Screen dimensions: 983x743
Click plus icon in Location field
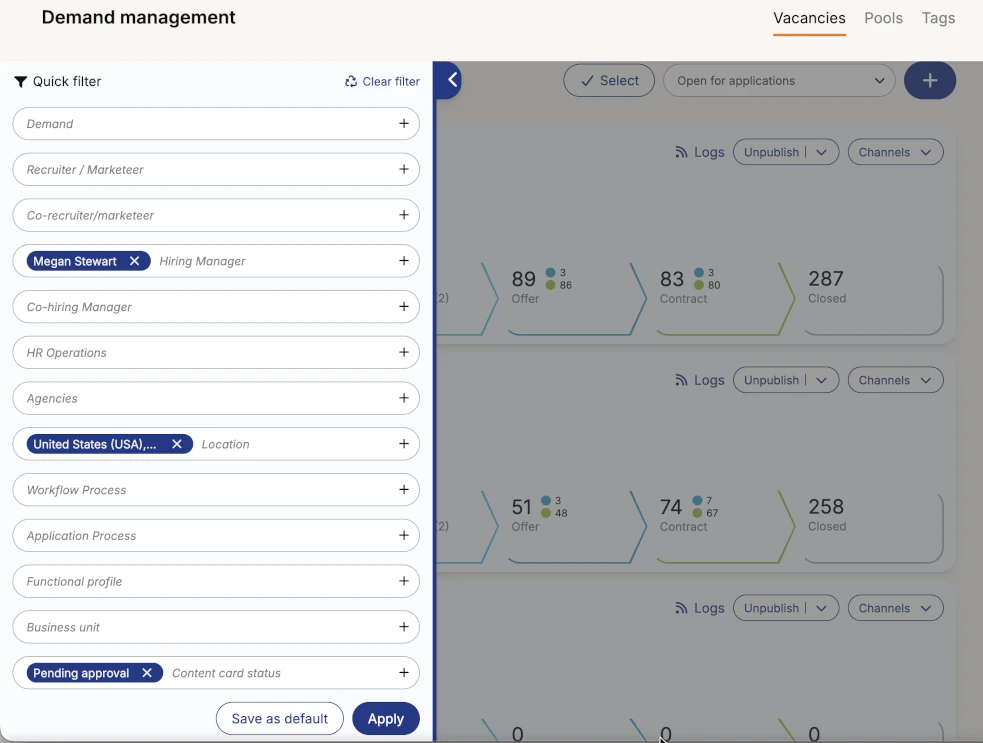coord(404,444)
